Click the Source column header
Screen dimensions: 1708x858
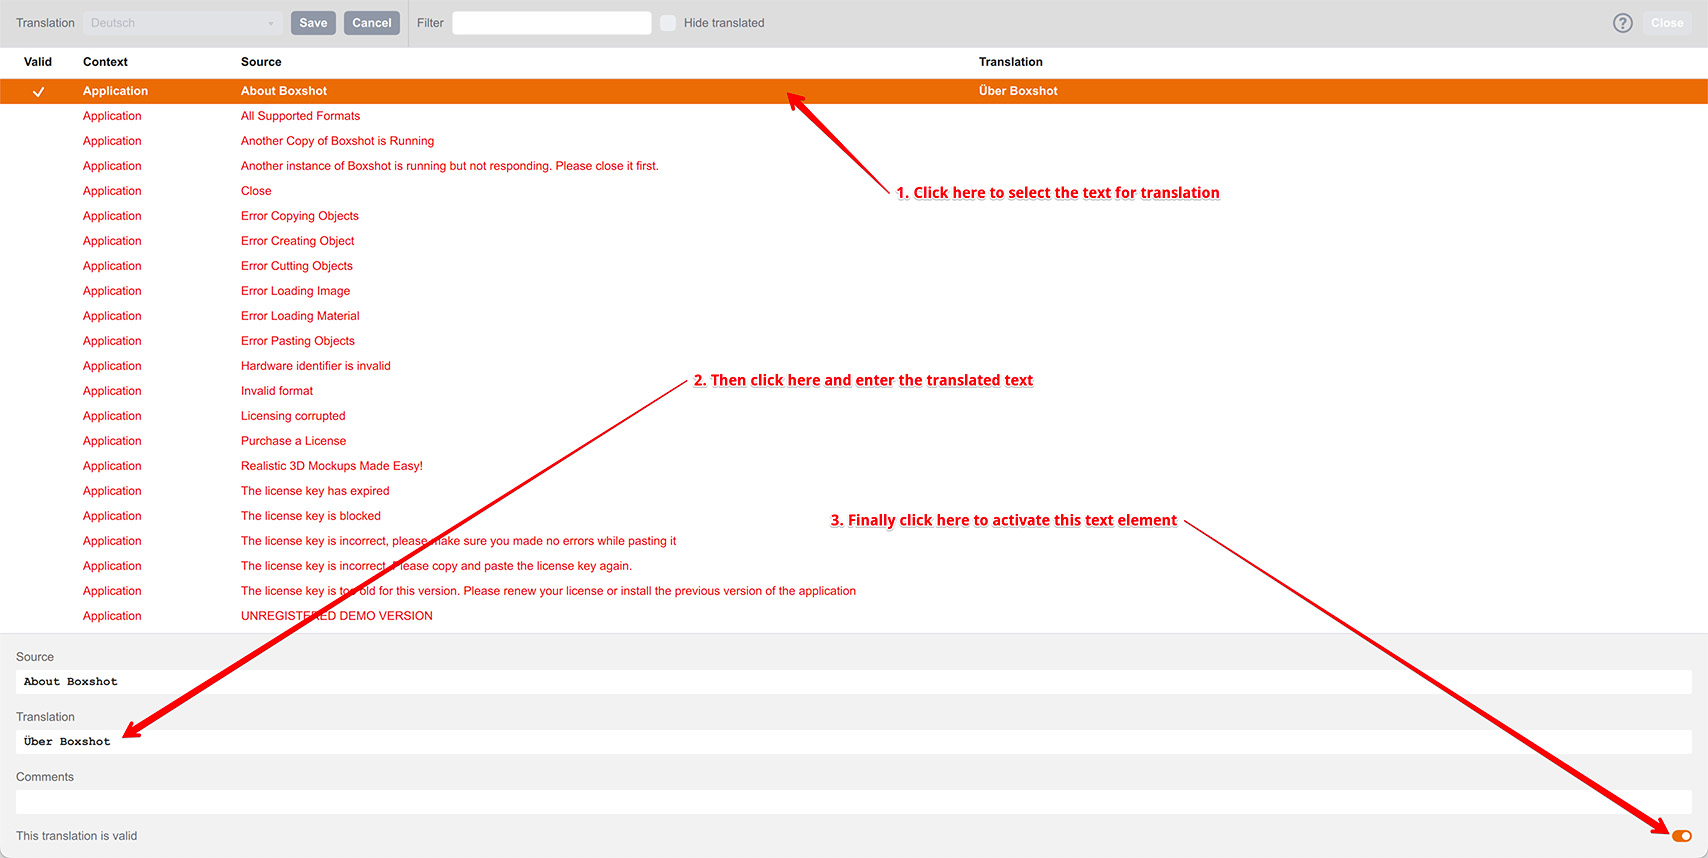(261, 62)
